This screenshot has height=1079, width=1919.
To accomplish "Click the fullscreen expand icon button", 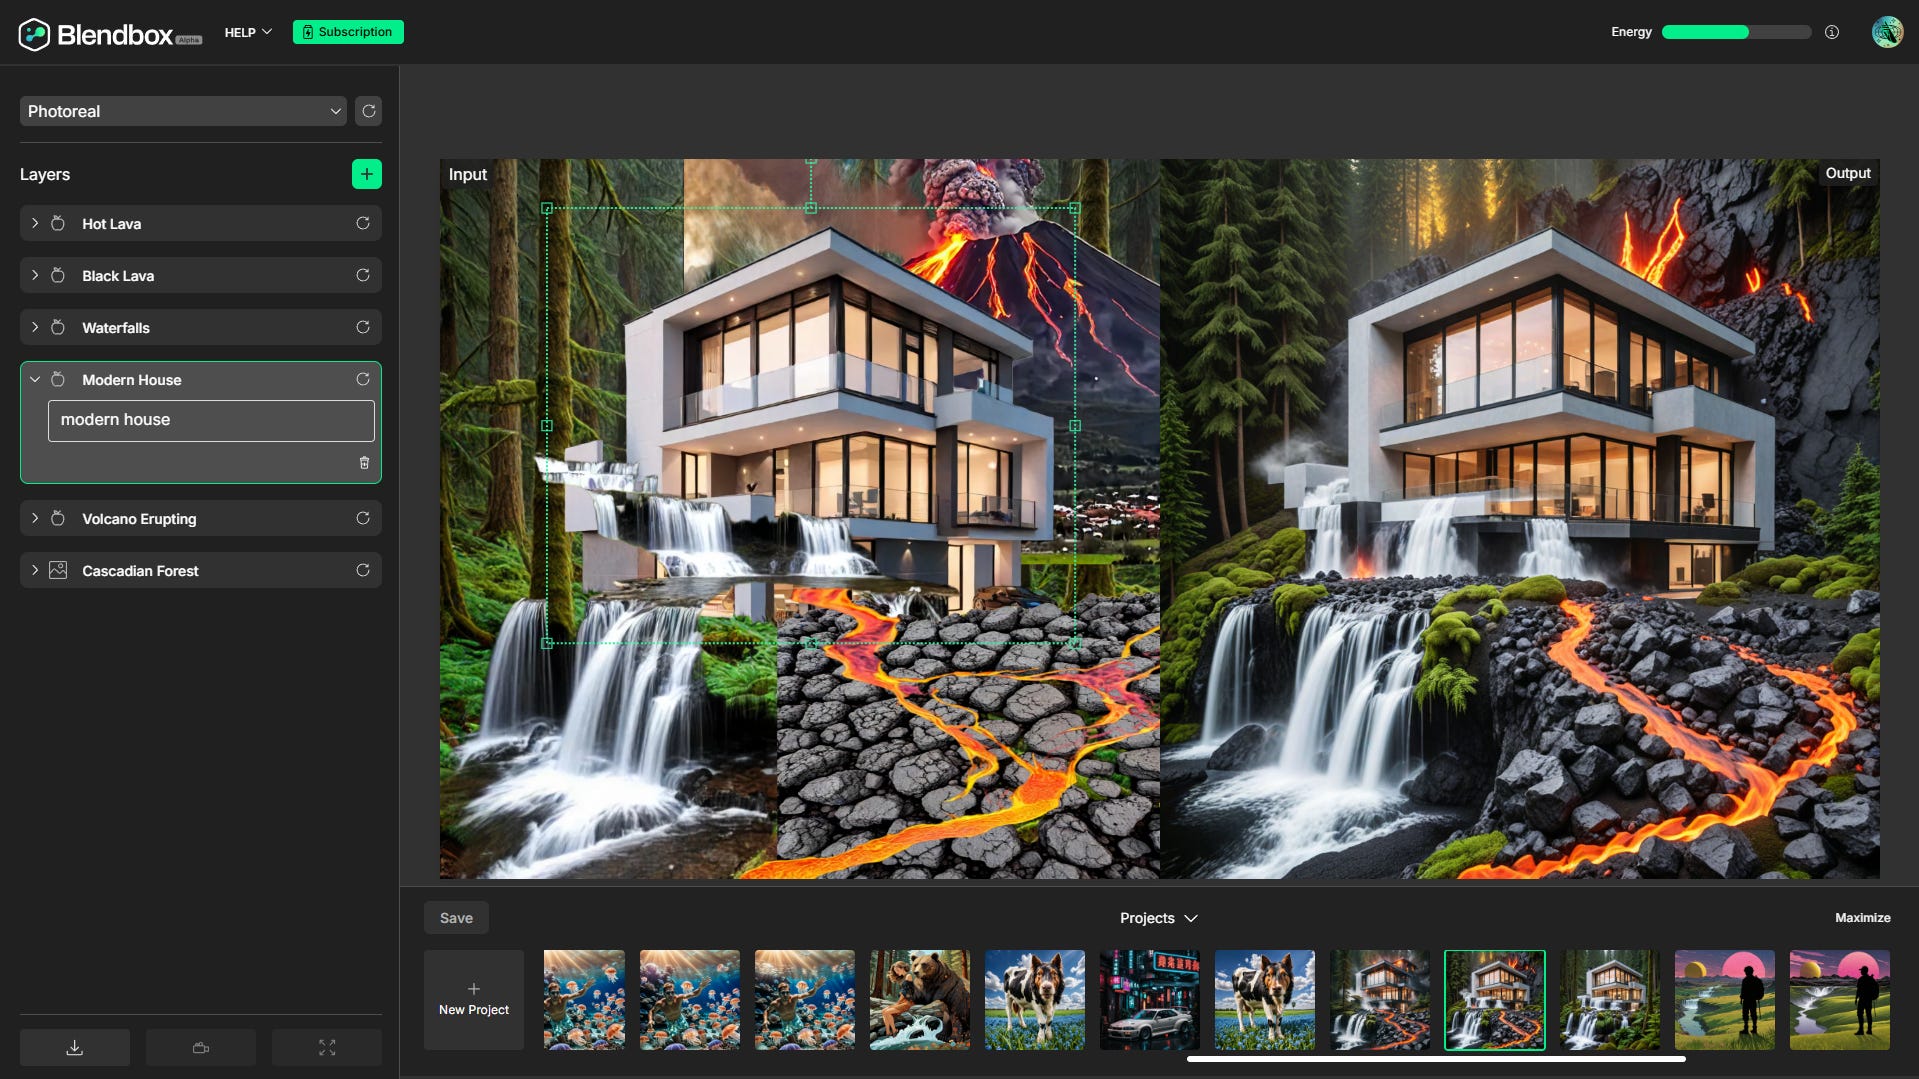I will [x=327, y=1047].
